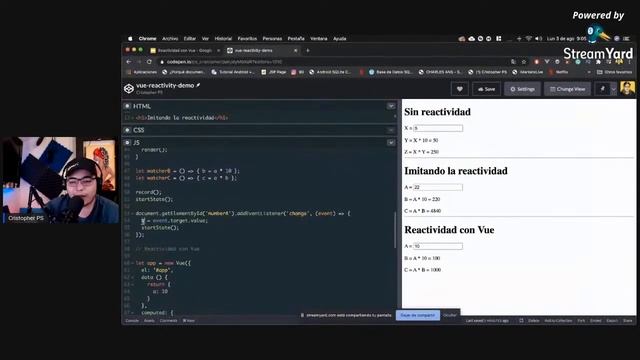Click the X input under Sin reactividad

coord(438,128)
